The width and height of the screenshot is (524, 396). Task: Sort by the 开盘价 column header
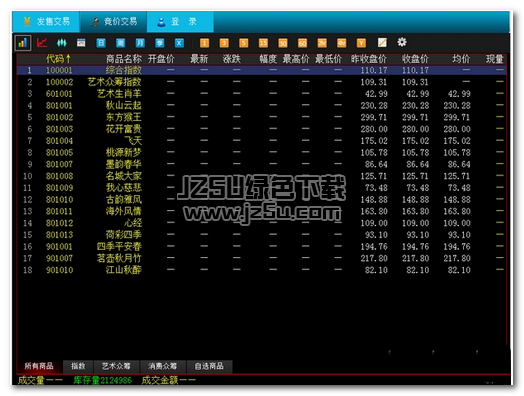161,59
